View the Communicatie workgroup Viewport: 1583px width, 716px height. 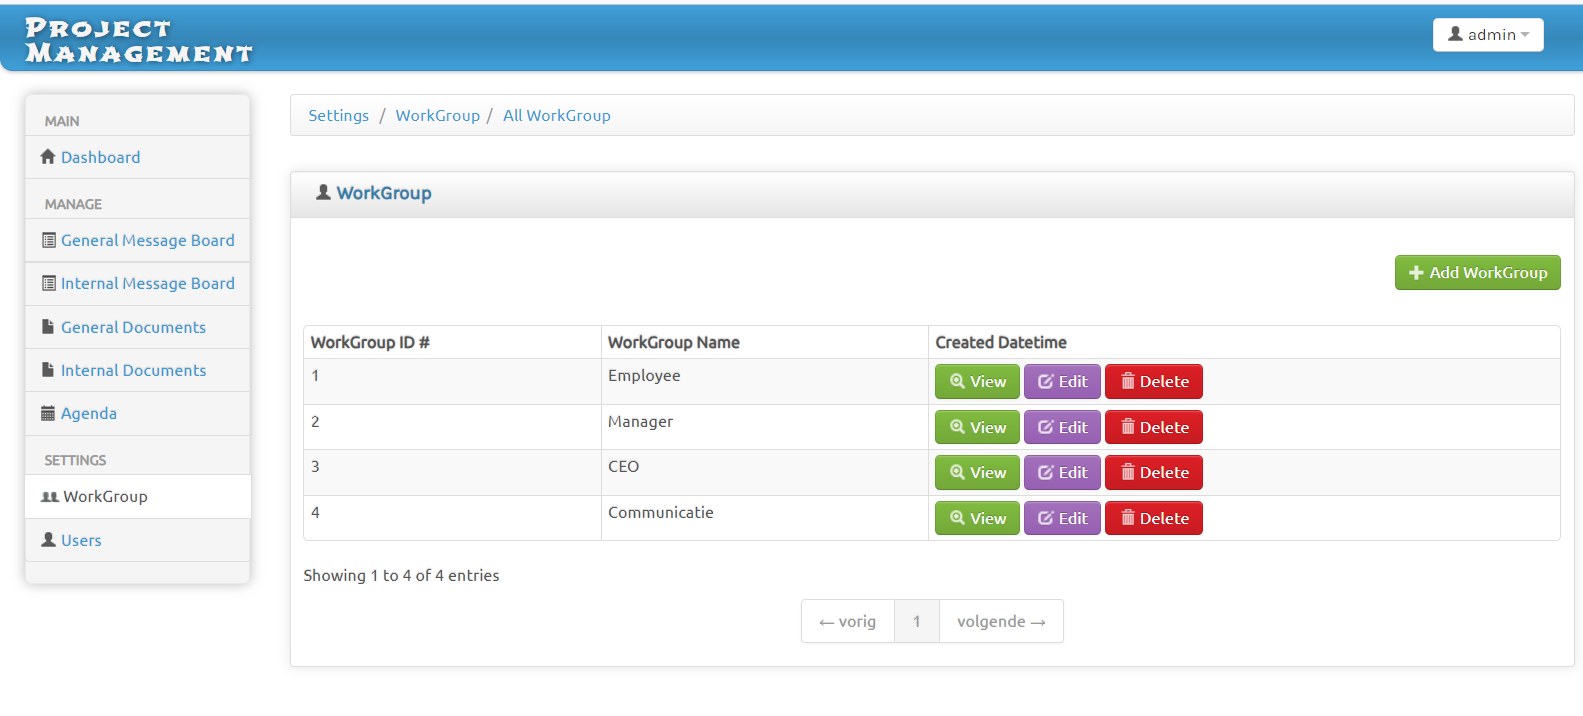(977, 519)
